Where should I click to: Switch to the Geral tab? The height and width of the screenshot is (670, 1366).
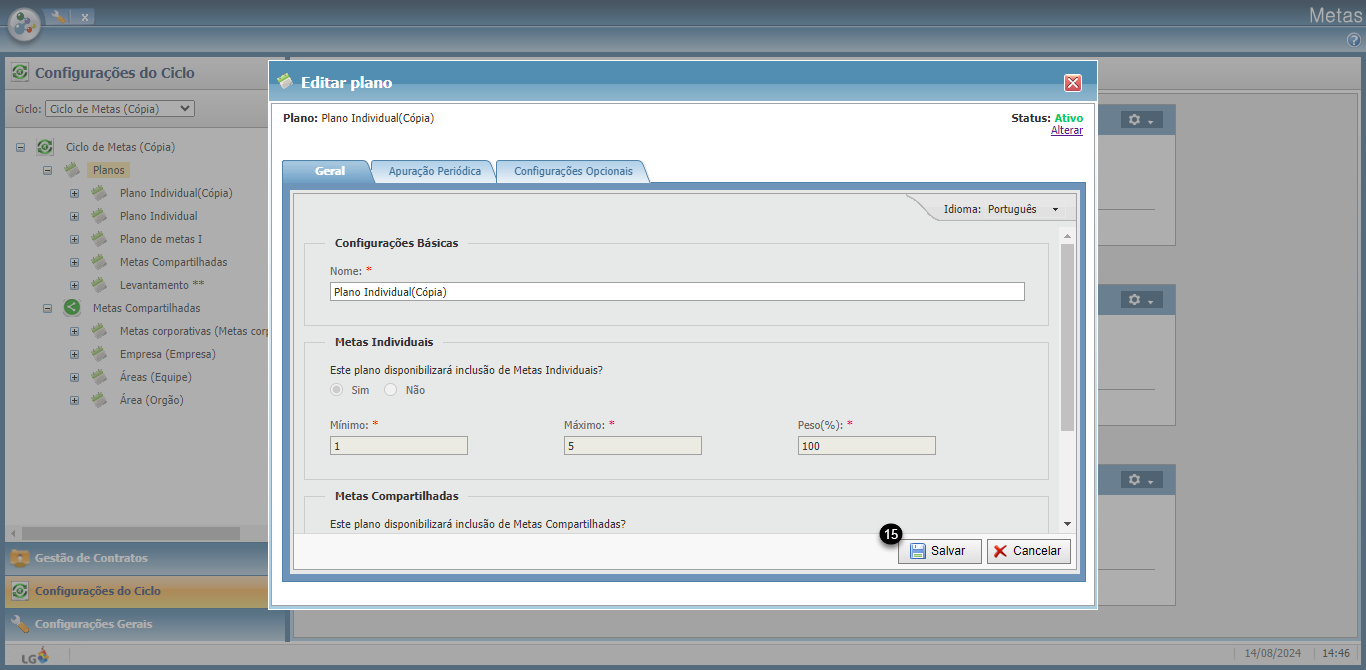coord(329,171)
